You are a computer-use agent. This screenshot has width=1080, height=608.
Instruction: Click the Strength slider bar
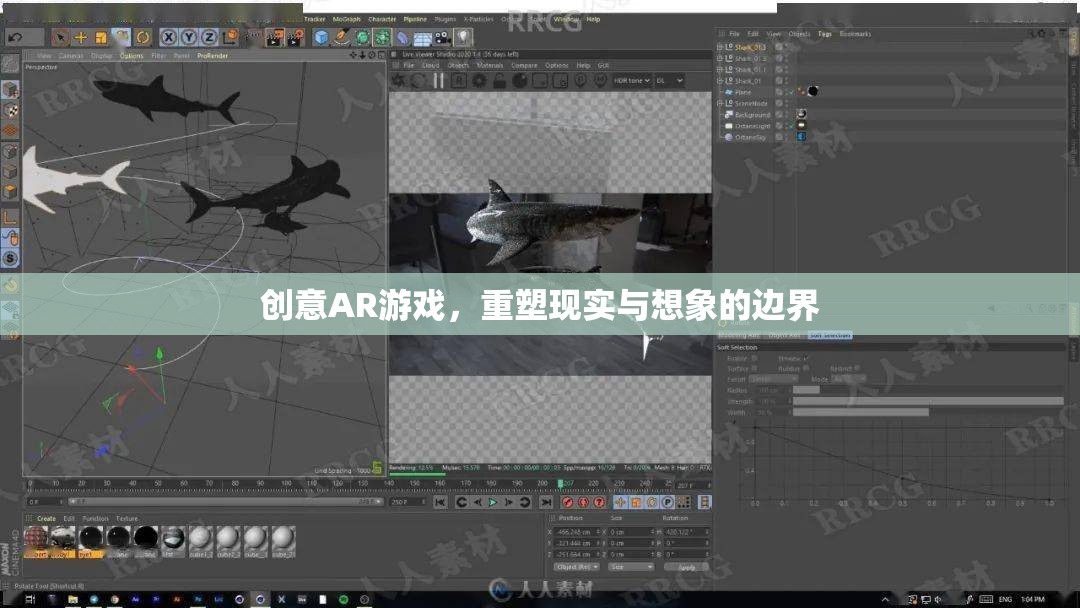(928, 401)
